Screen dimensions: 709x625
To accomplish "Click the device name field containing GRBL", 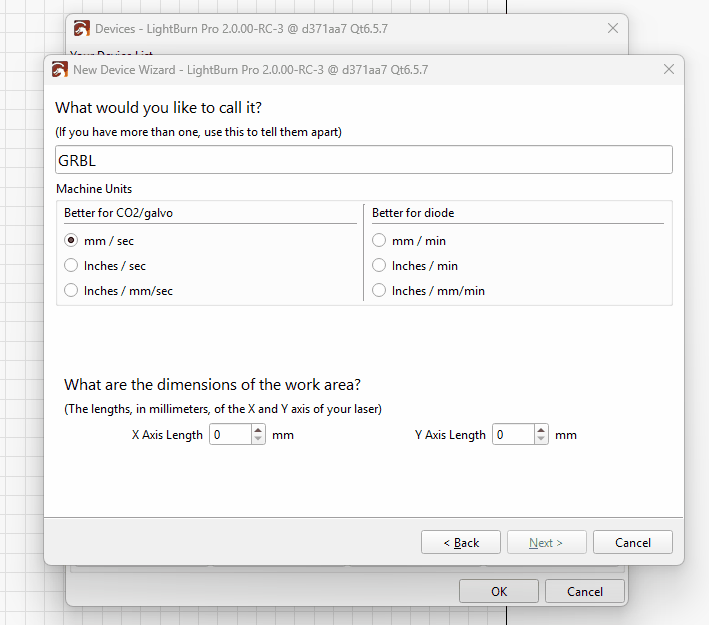I will point(364,160).
